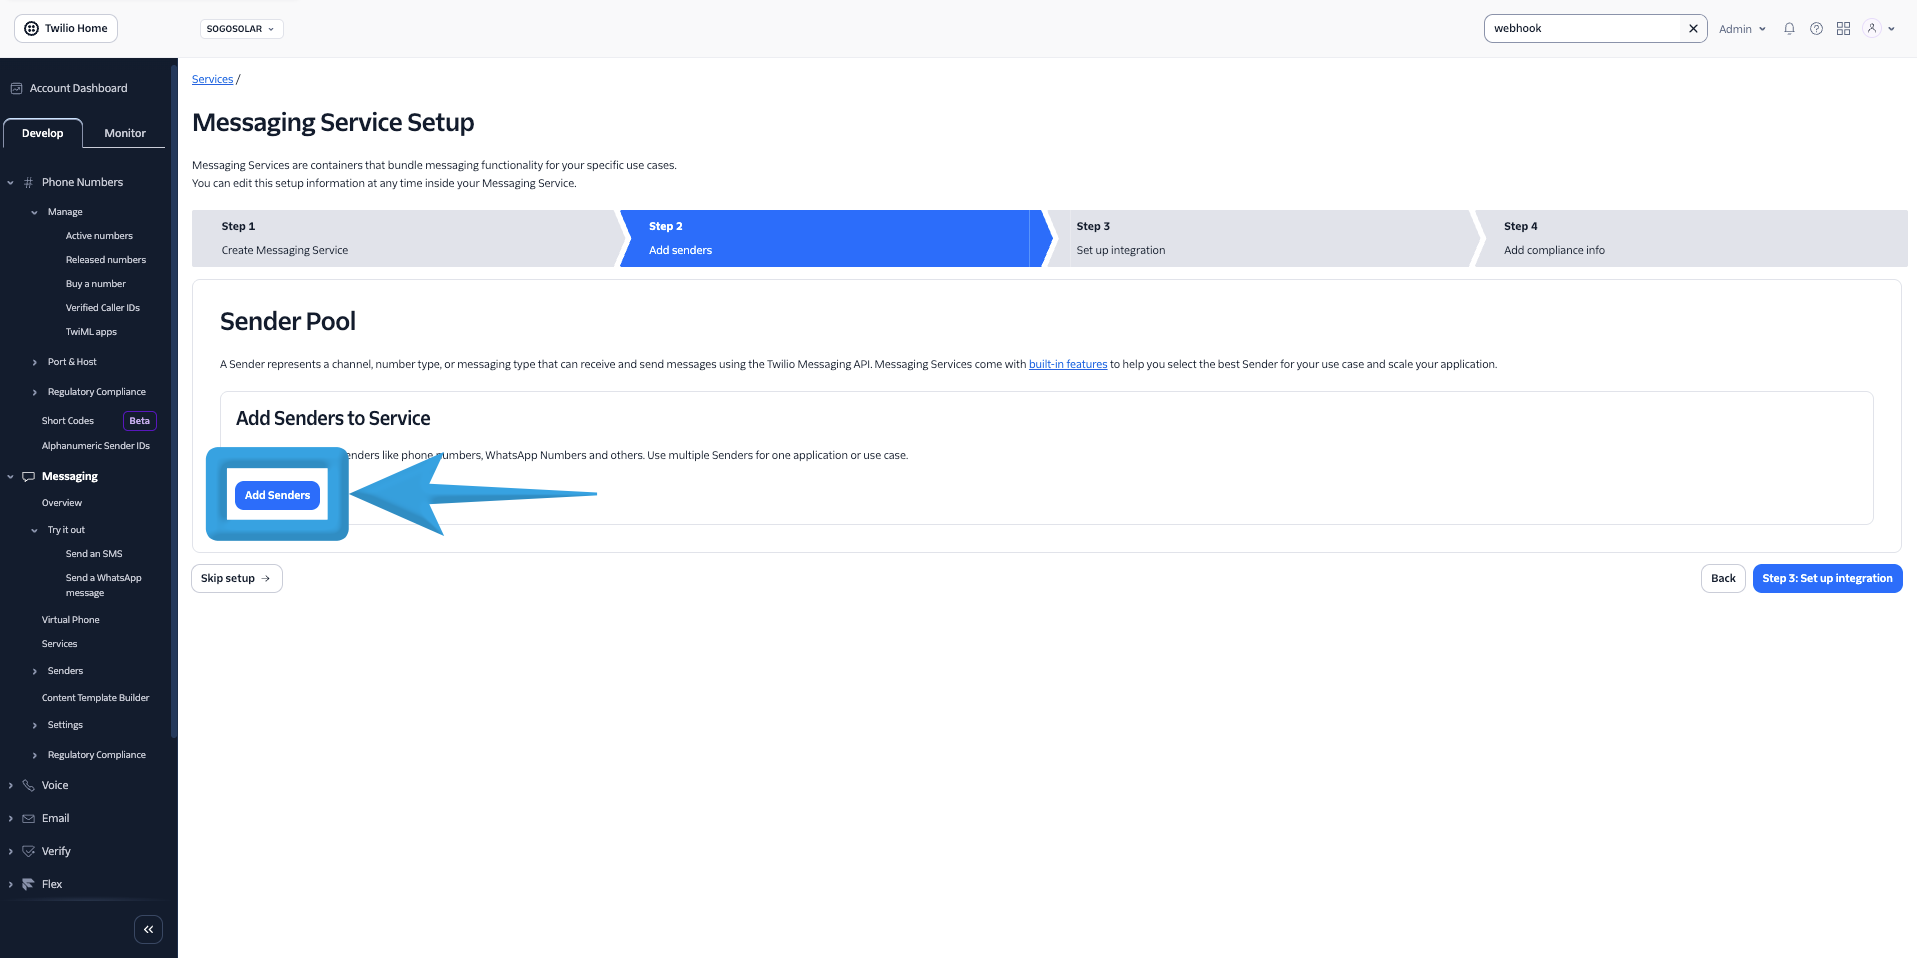1917x958 pixels.
Task: Expand the Voice section in sidebar
Action: click(x=11, y=786)
